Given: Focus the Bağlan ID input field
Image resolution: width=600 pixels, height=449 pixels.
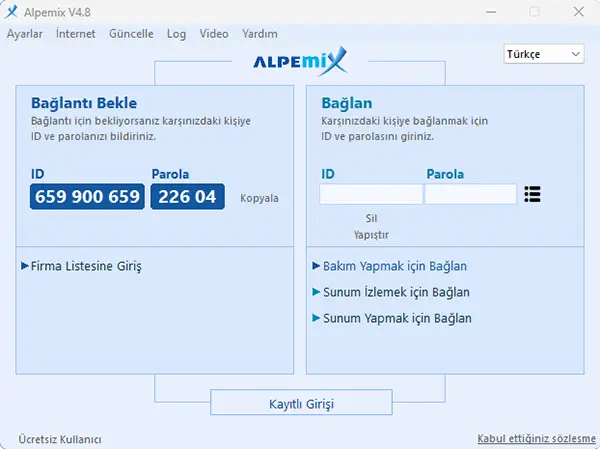Looking at the screenshot, I should tap(371, 194).
